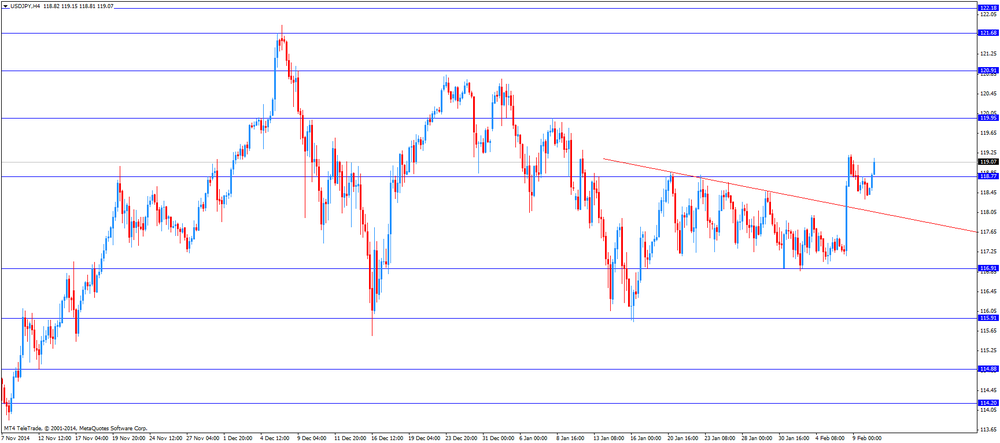Click the 24 Nov 12:00 time axis label

166,439
